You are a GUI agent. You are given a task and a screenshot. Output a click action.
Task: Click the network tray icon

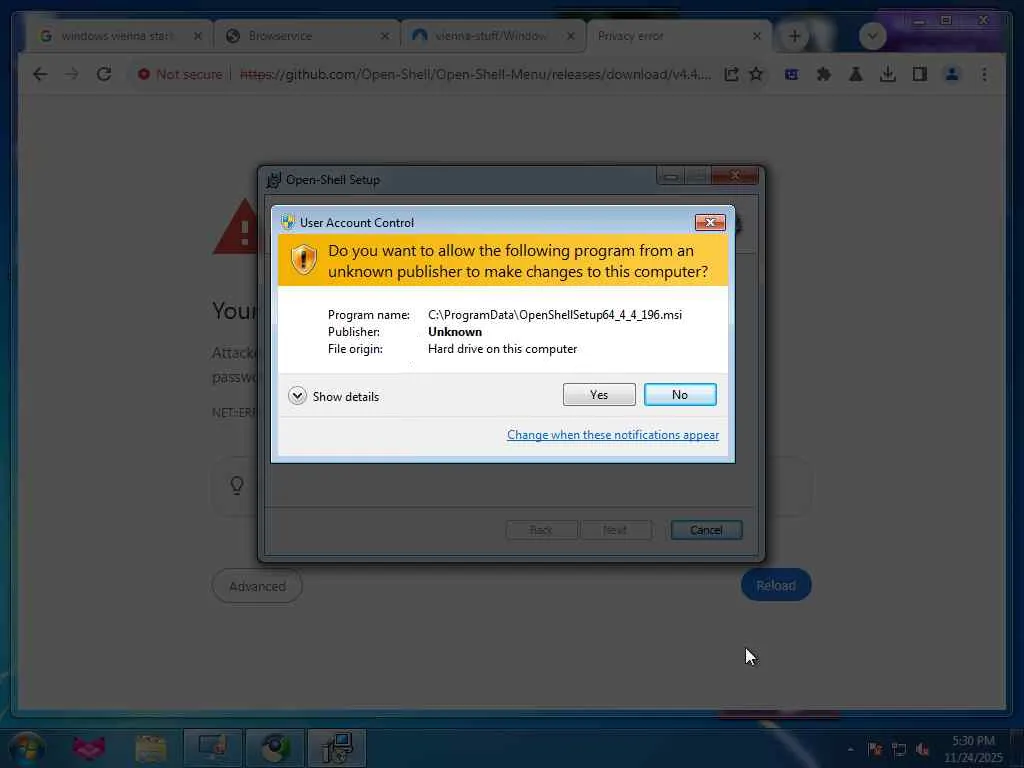pos(899,749)
